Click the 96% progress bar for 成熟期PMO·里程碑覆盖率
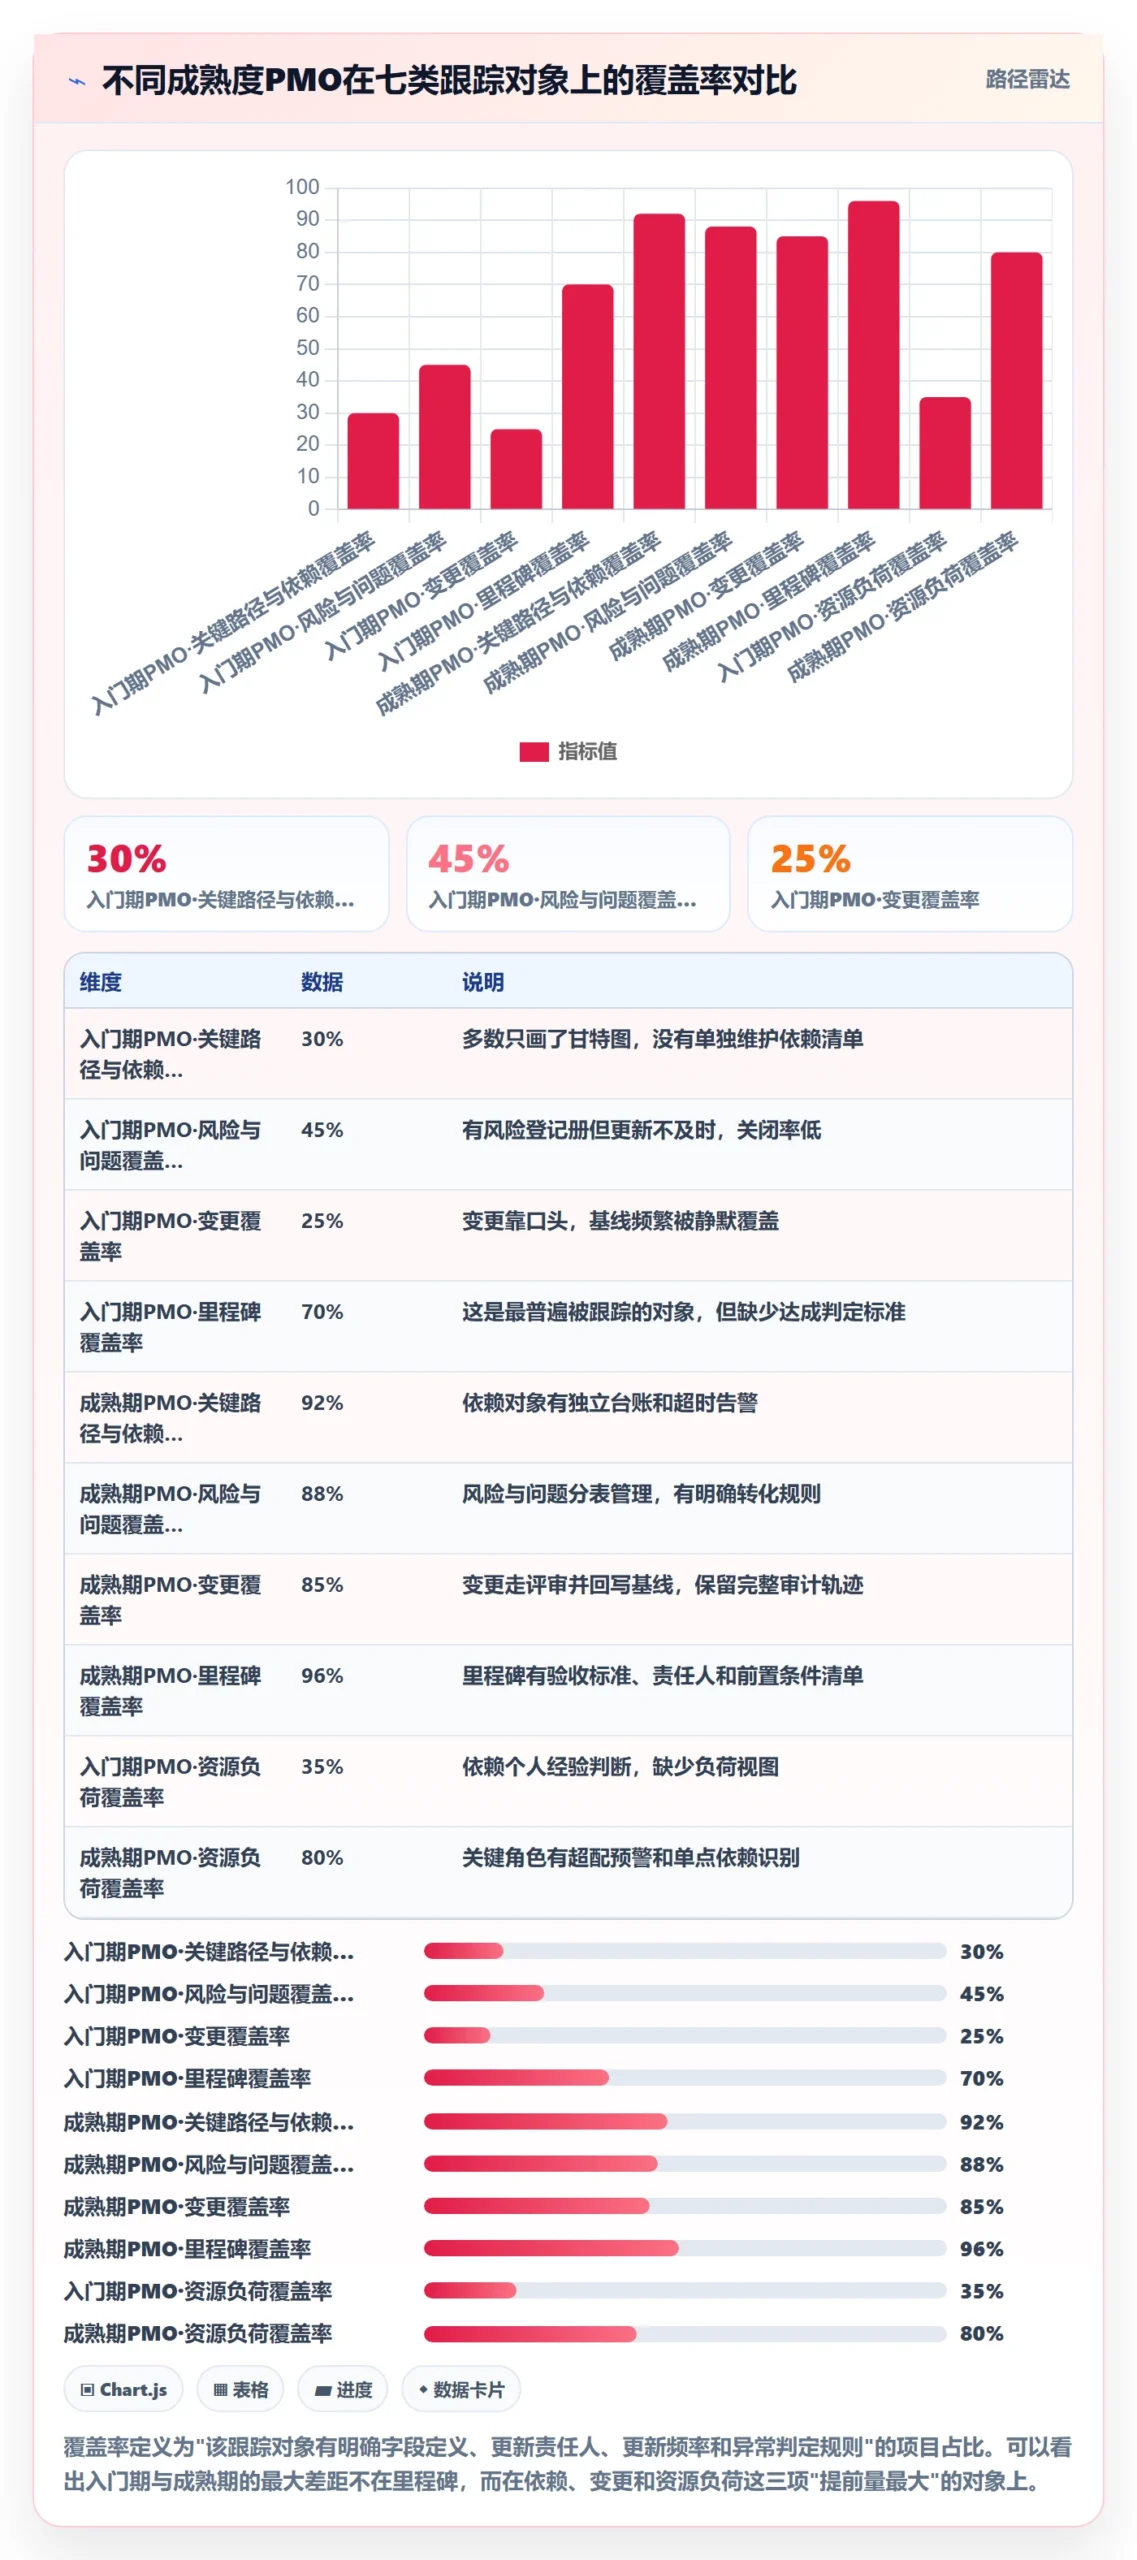Image resolution: width=1137 pixels, height=2560 pixels. click(684, 2248)
